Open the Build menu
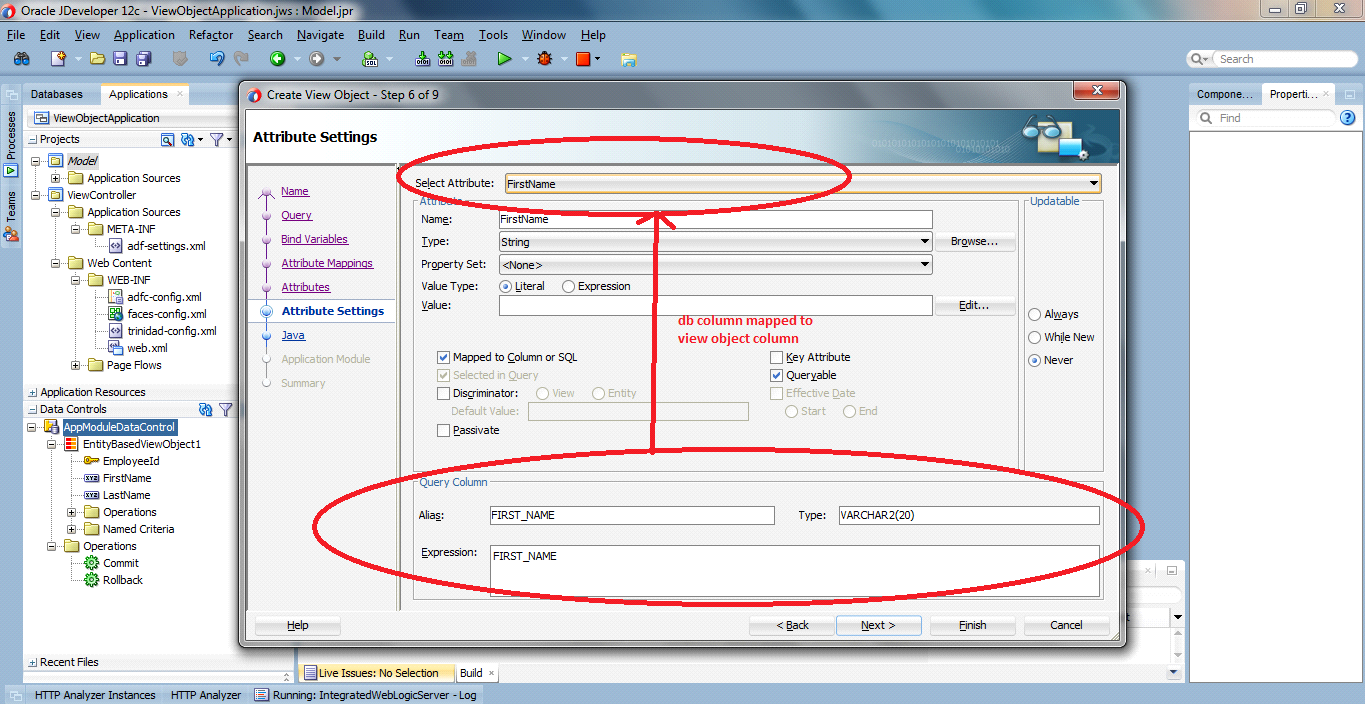 pos(371,34)
